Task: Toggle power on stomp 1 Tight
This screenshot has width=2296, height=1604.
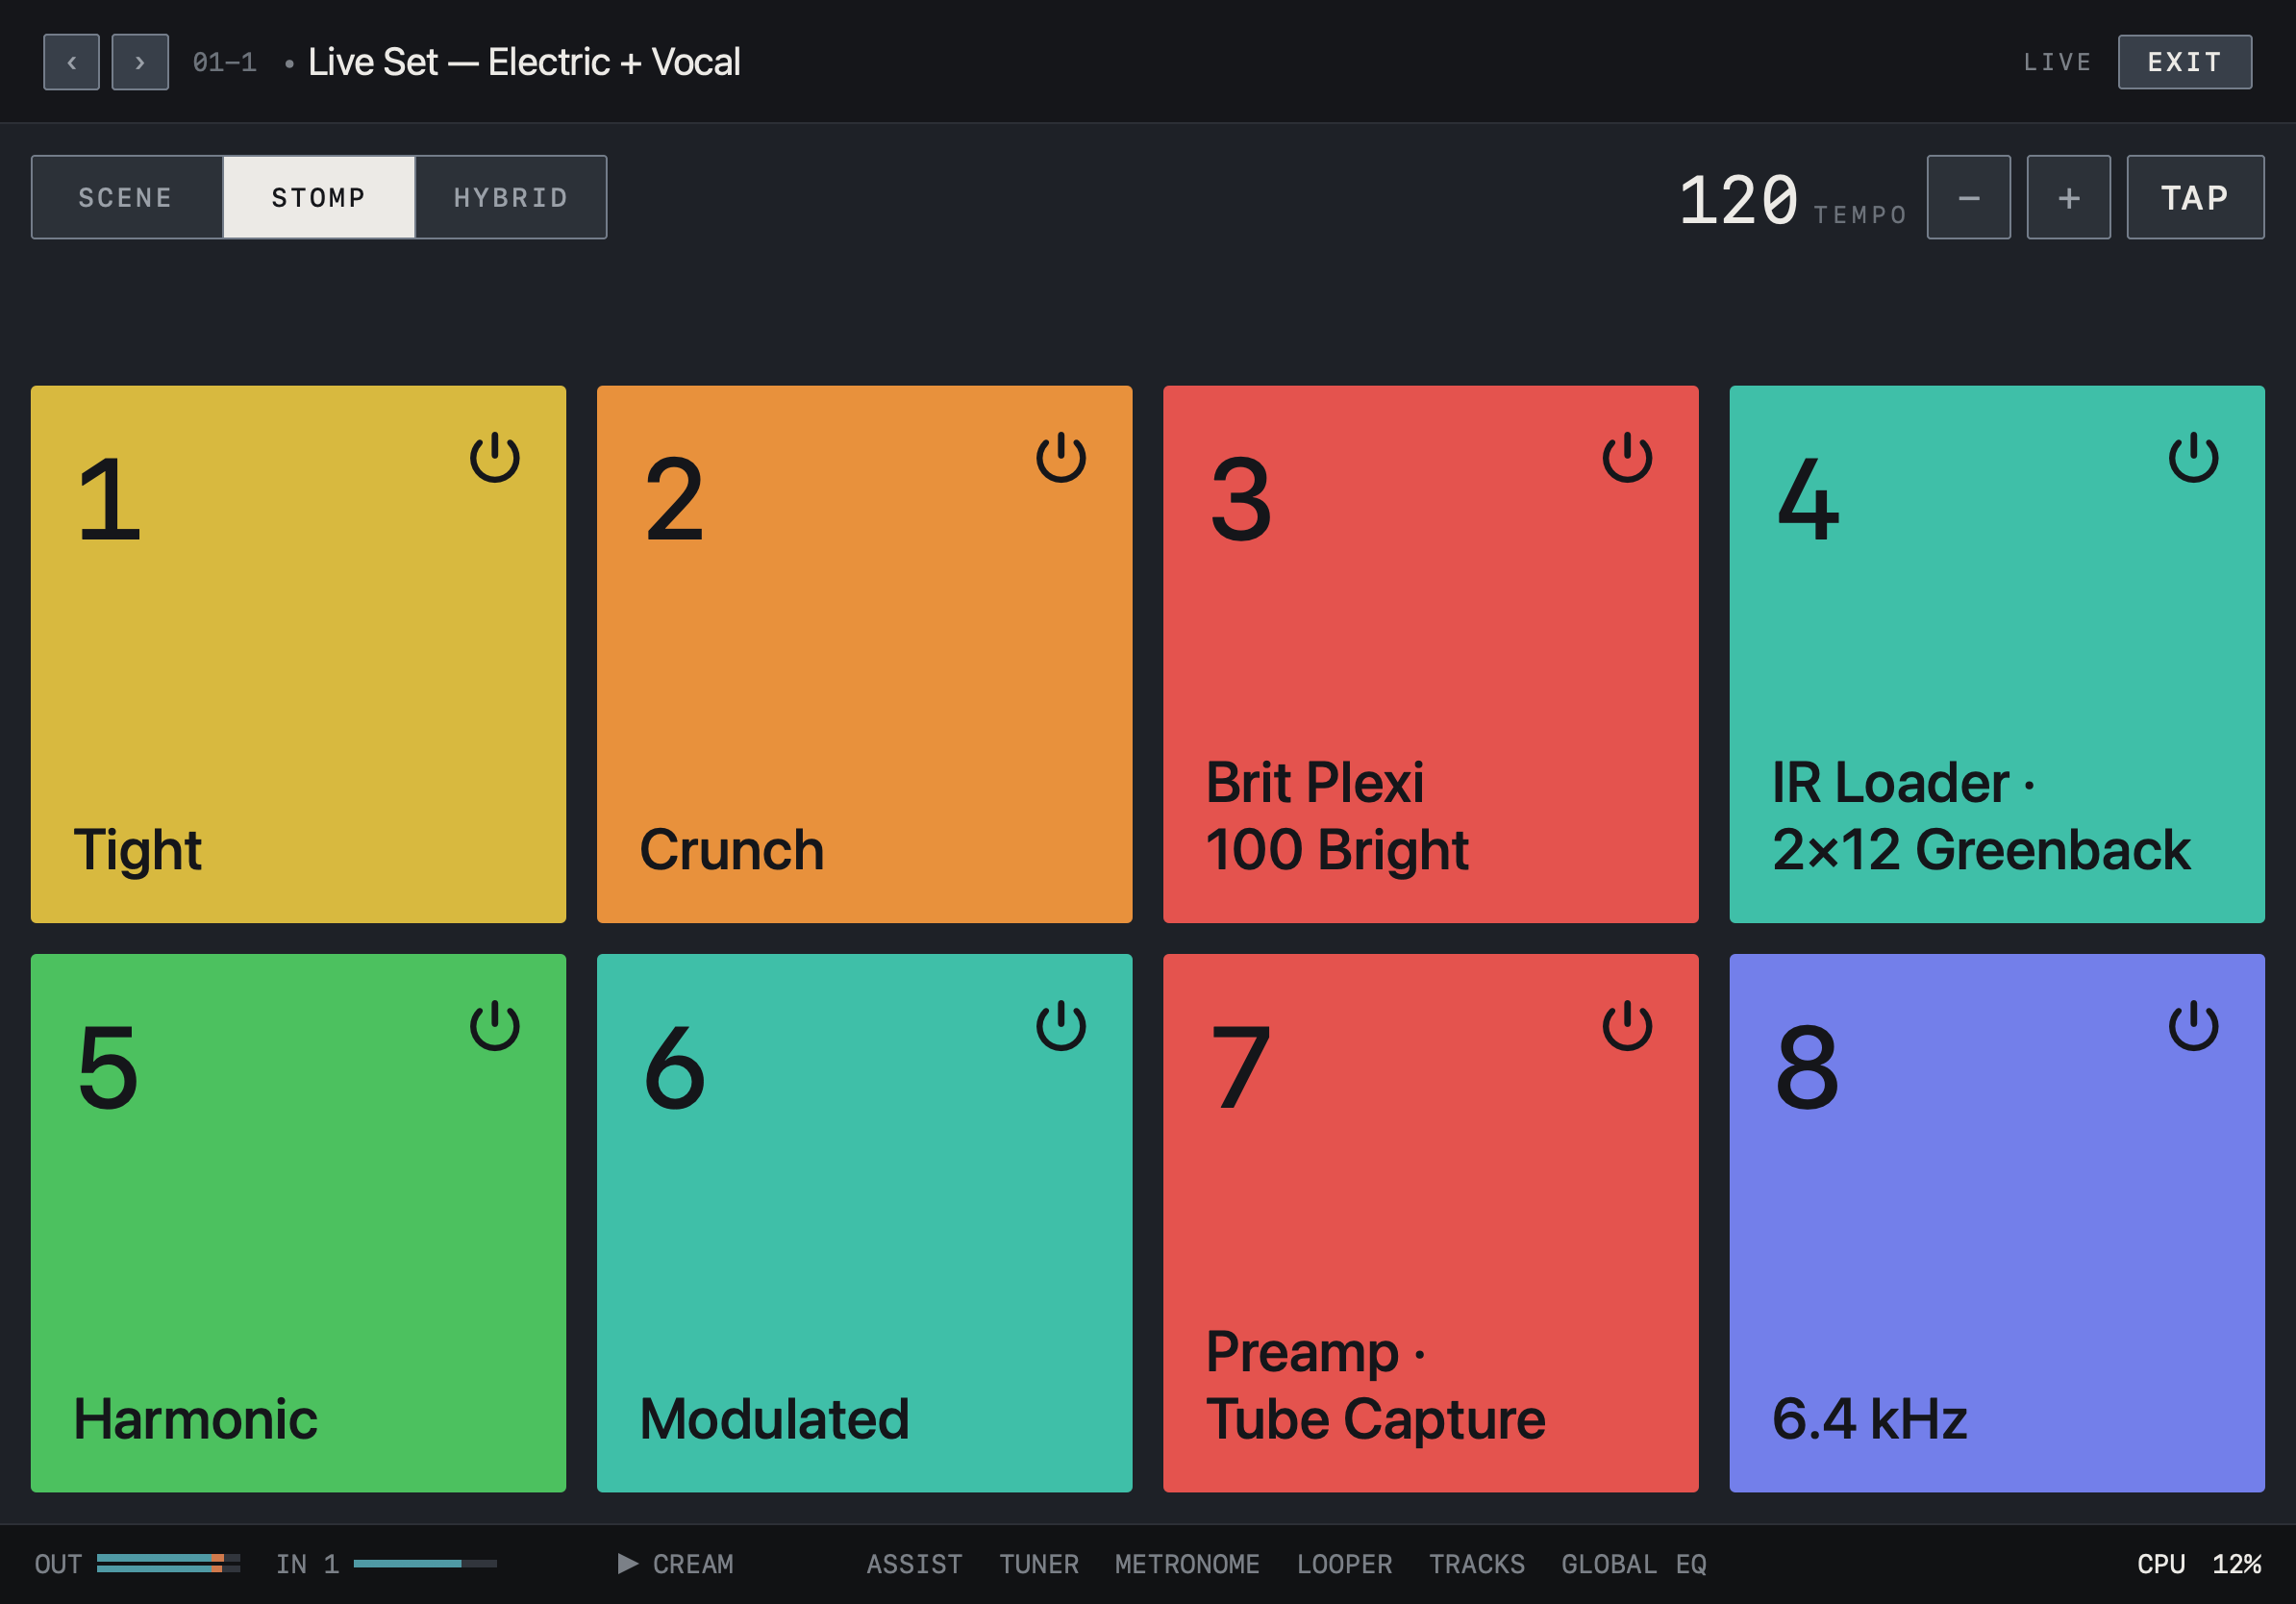Action: click(x=495, y=458)
